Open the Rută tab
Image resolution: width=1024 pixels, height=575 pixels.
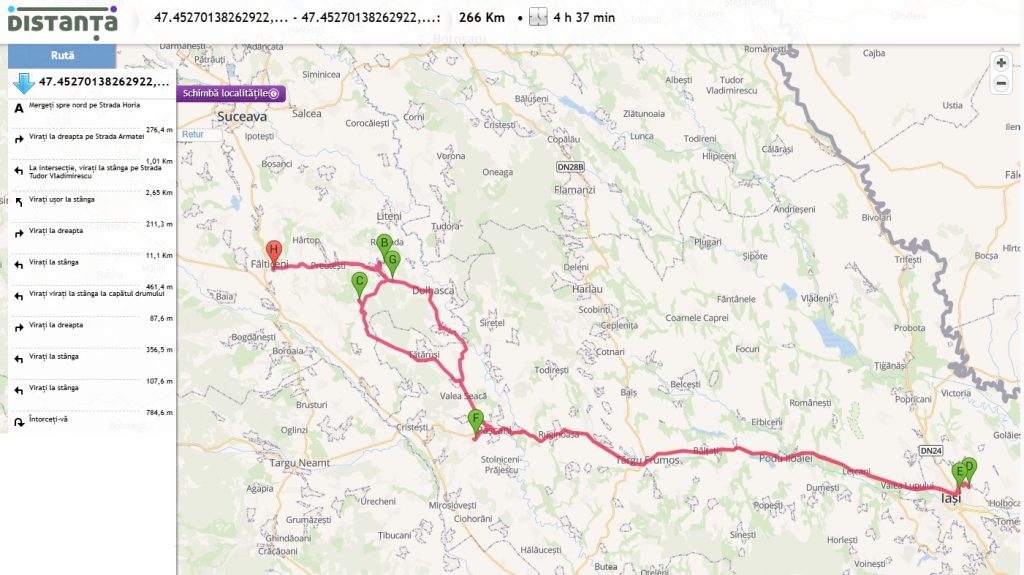tap(62, 56)
